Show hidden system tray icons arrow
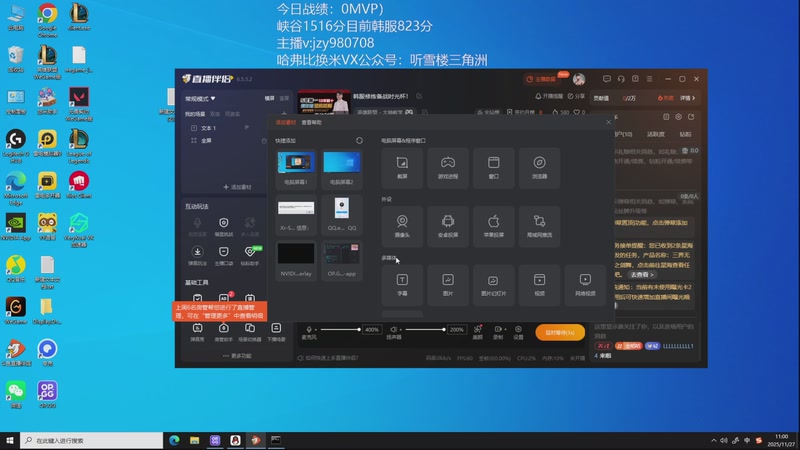Image resolution: width=800 pixels, height=450 pixels. click(x=713, y=440)
